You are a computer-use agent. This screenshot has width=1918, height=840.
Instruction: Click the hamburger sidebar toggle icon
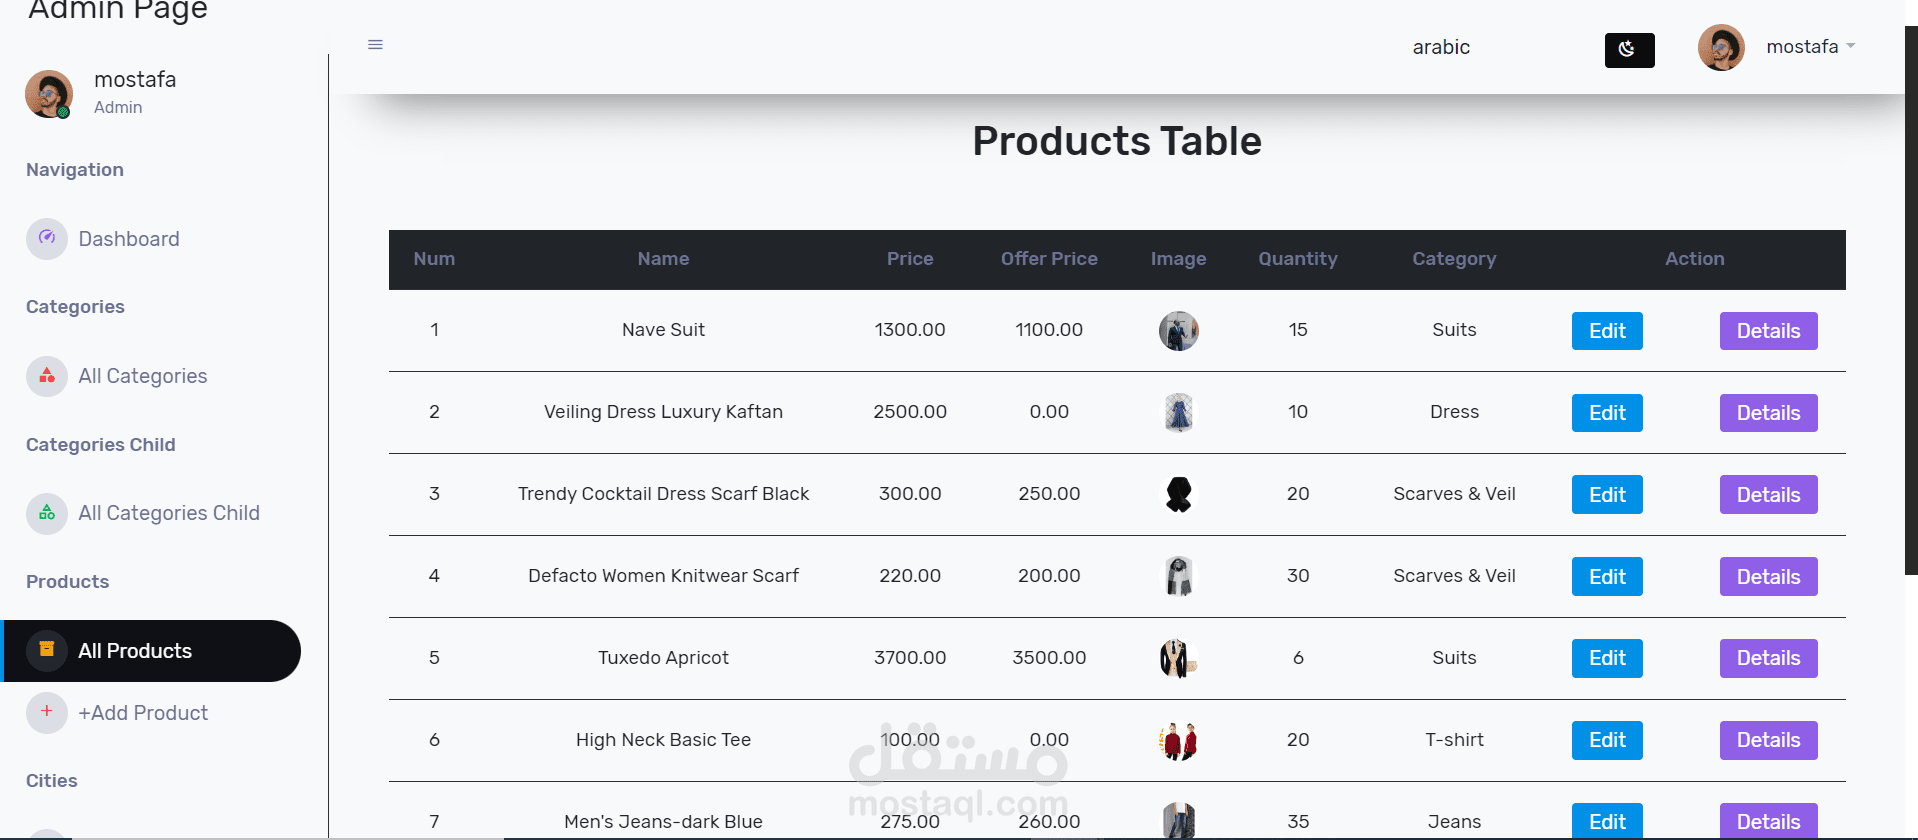(x=375, y=45)
